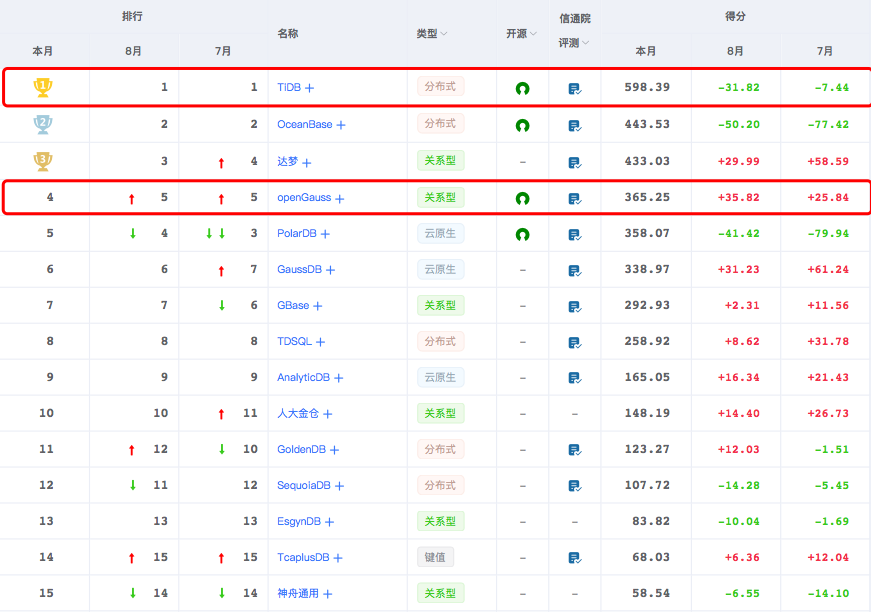Click the bronze trophy icon for rank 3
This screenshot has width=871, height=612.
[43, 161]
